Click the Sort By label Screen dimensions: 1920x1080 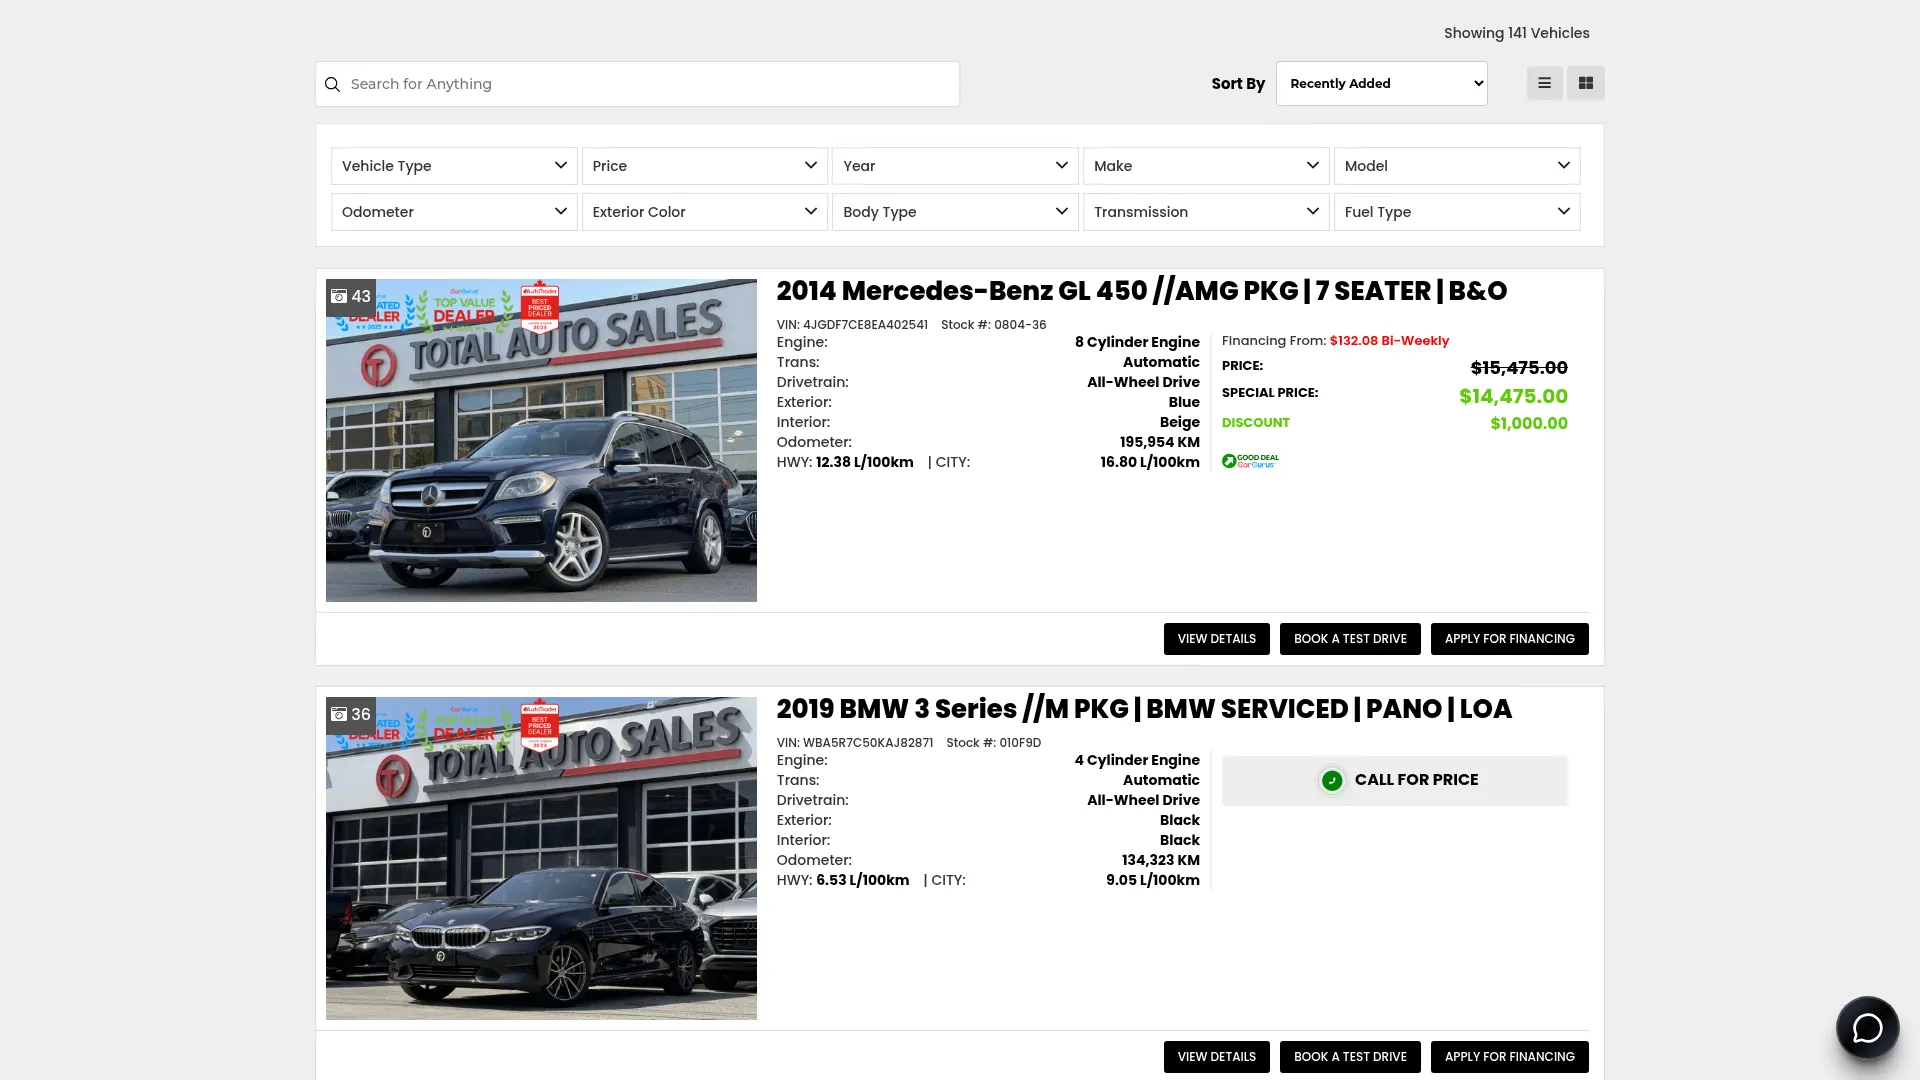tap(1238, 84)
